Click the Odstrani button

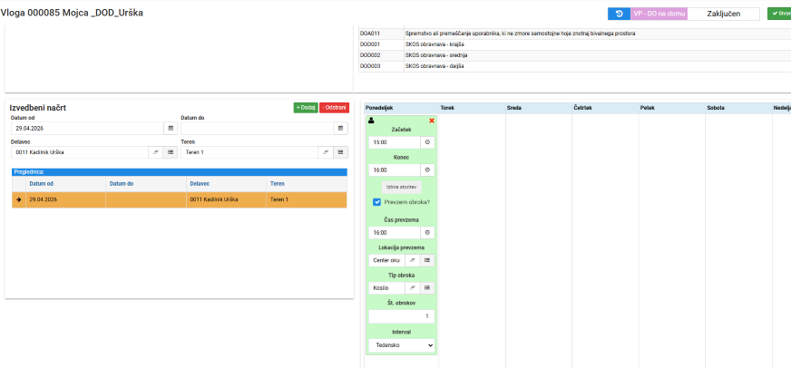point(334,108)
